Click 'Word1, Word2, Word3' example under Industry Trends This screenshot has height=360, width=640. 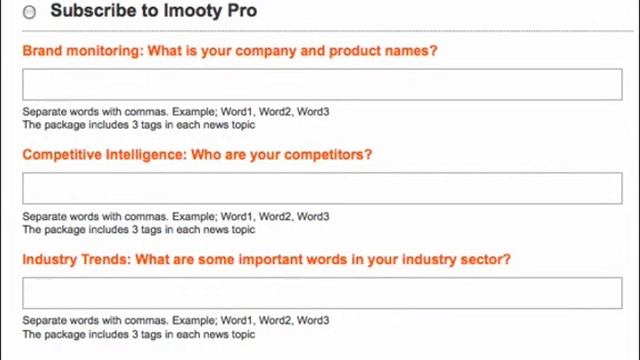point(275,320)
